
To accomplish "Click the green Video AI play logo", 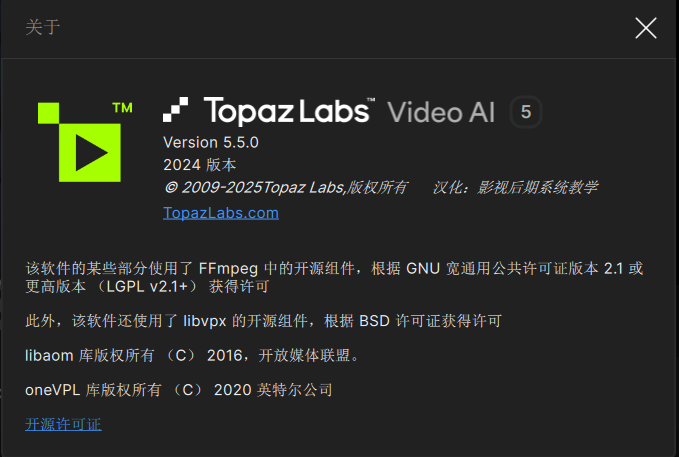I will pos(85,142).
